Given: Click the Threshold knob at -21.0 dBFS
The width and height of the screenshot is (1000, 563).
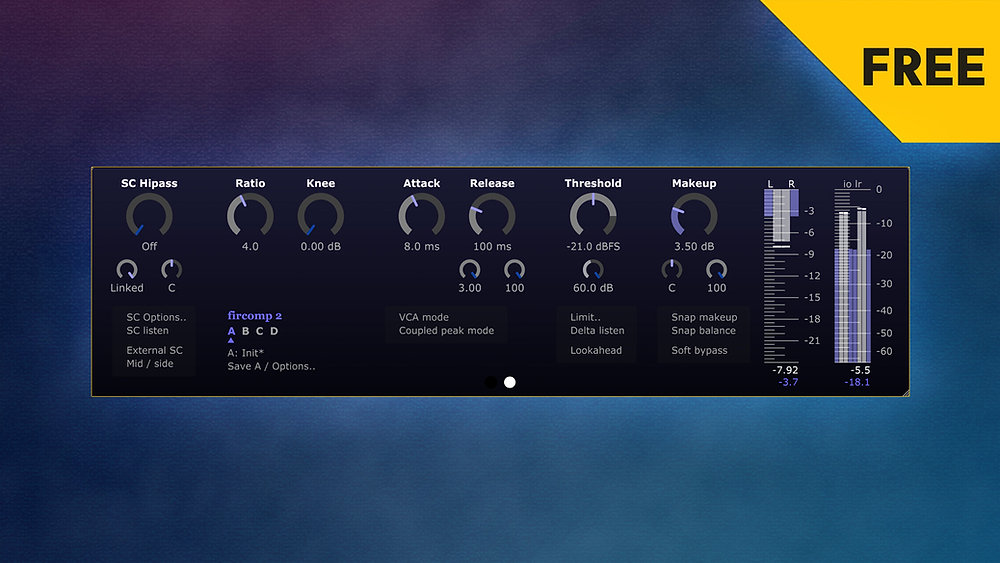Looking at the screenshot, I should (x=593, y=217).
